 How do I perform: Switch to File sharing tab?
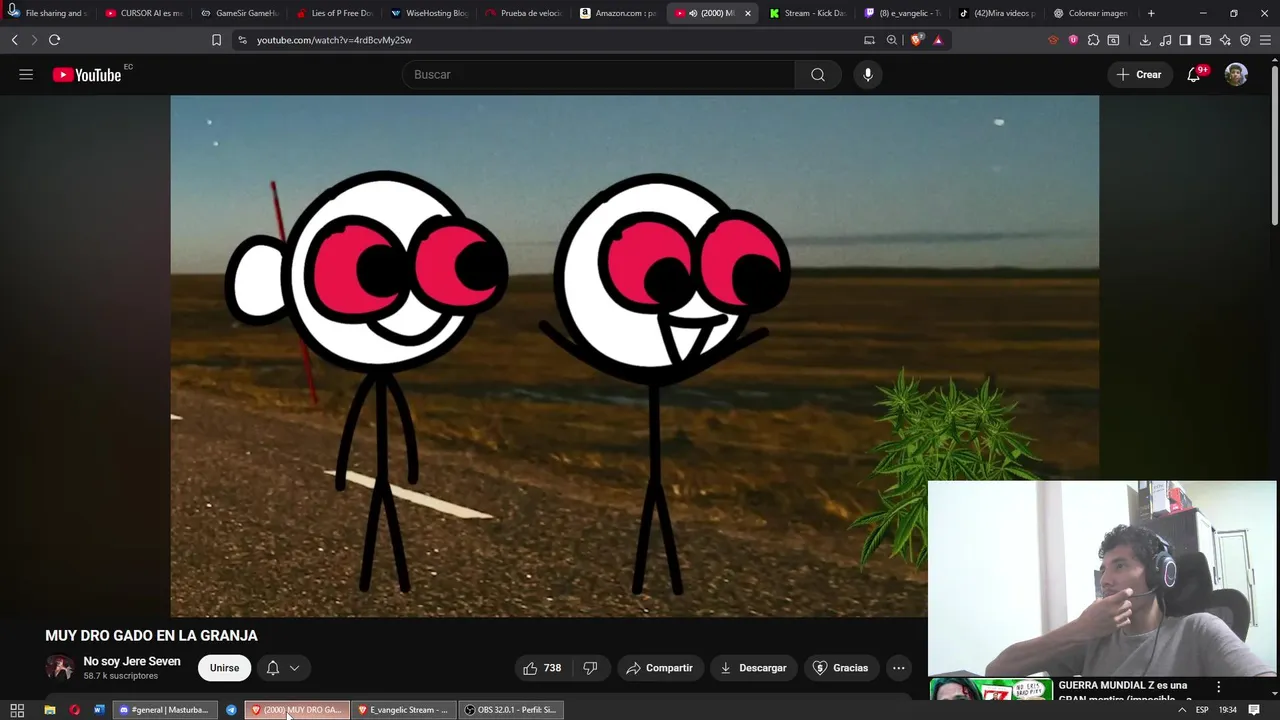click(48, 13)
